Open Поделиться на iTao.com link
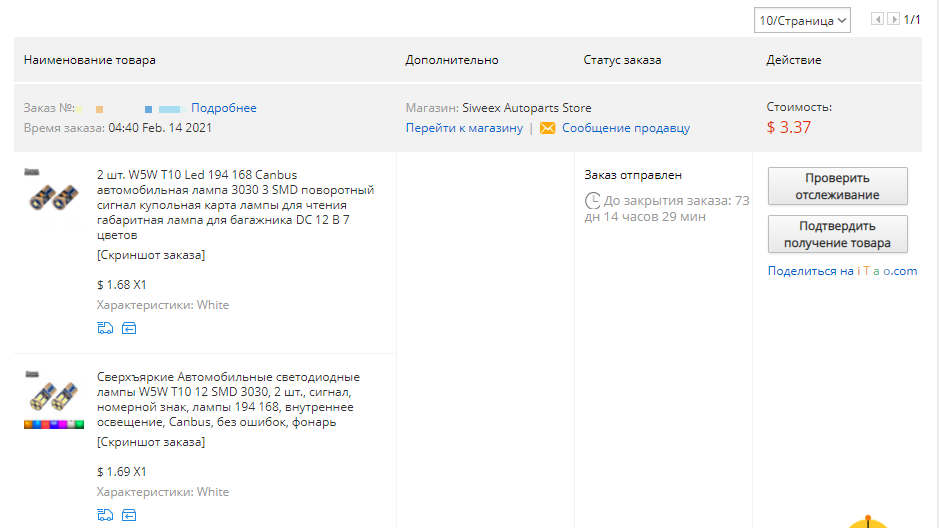This screenshot has height=528, width=939. (842, 271)
